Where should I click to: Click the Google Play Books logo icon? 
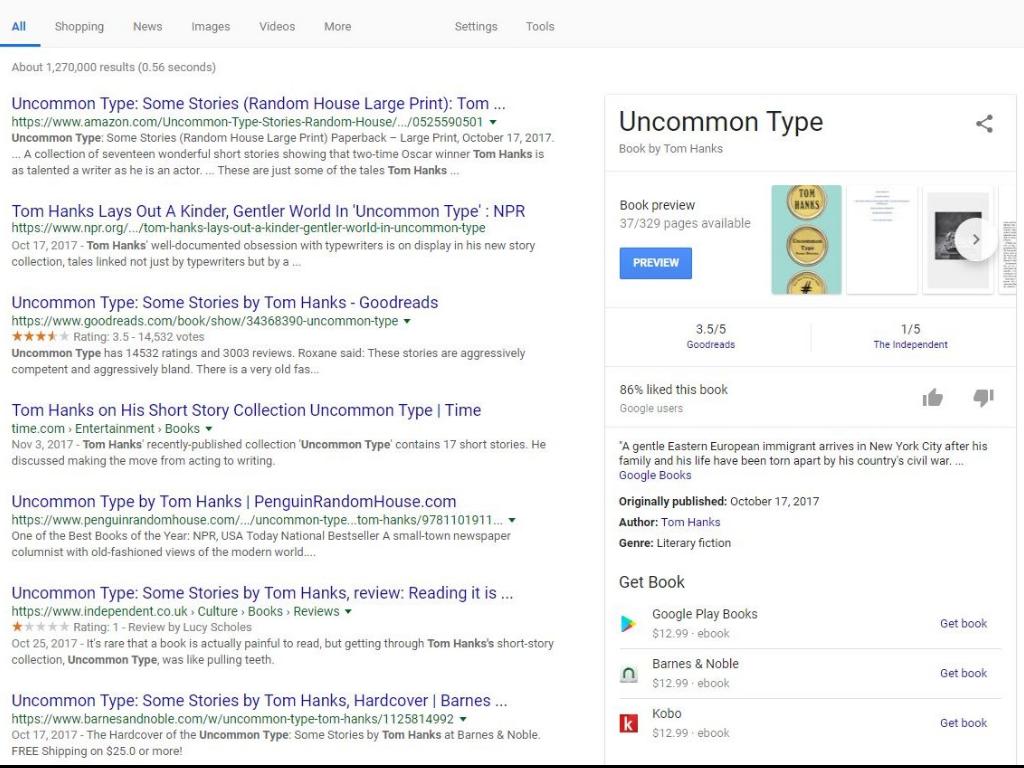point(628,624)
